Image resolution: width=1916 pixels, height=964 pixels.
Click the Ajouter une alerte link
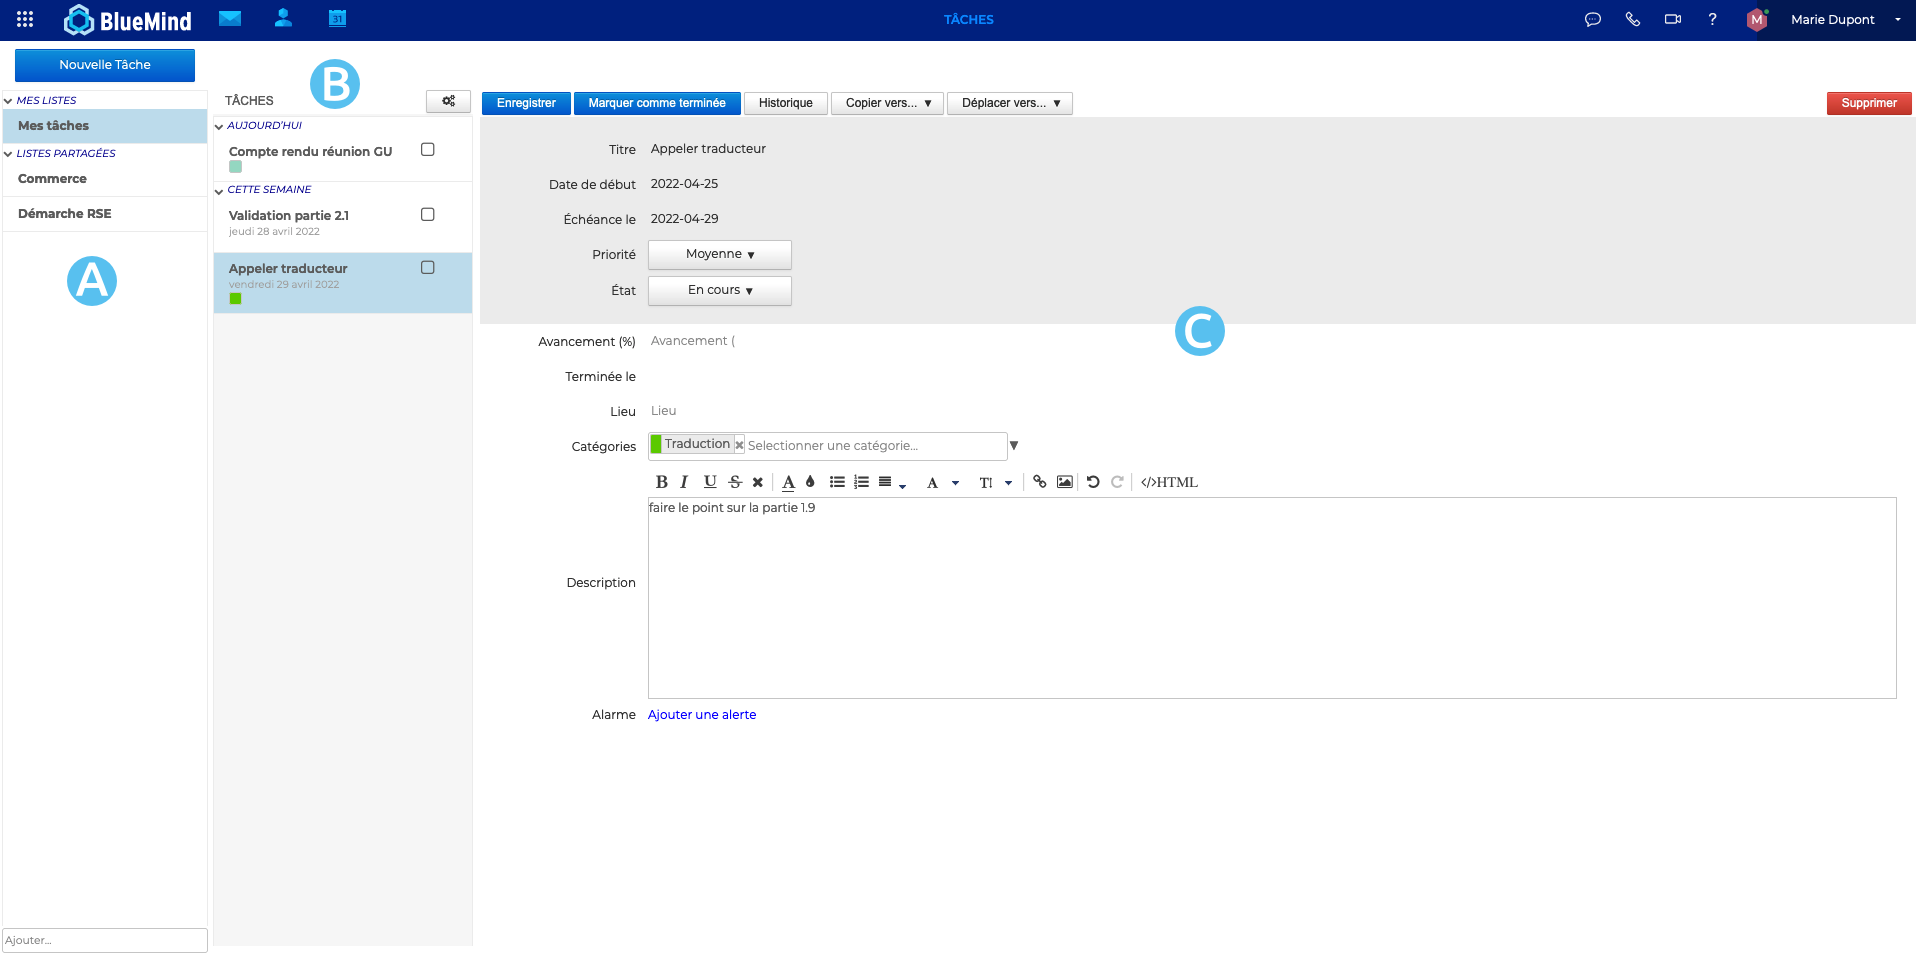click(701, 715)
